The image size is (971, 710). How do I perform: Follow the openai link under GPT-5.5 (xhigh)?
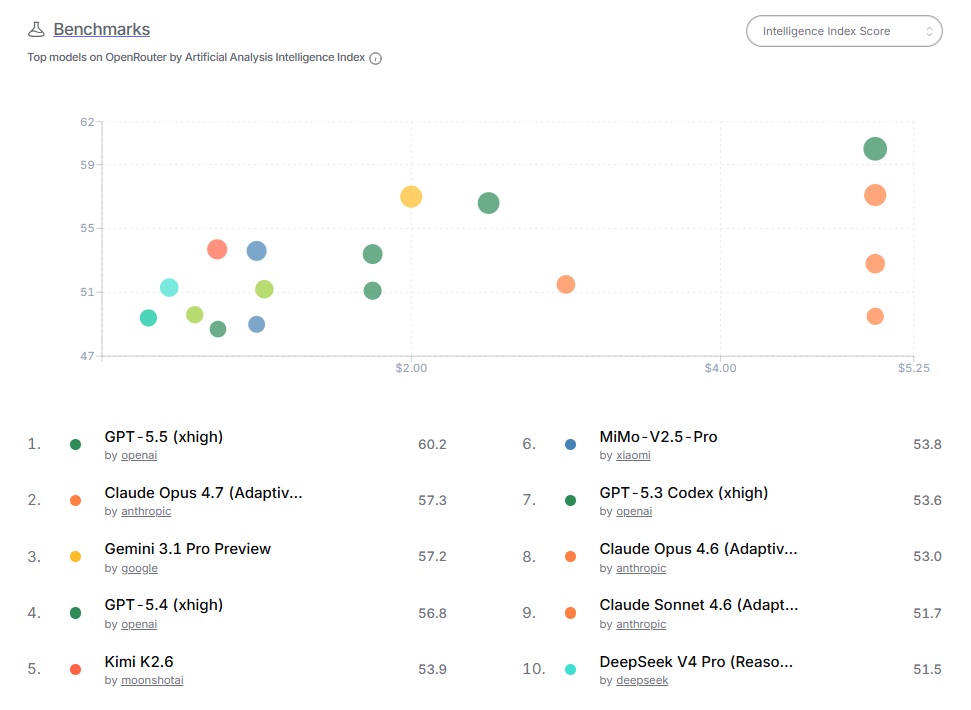[x=139, y=456]
